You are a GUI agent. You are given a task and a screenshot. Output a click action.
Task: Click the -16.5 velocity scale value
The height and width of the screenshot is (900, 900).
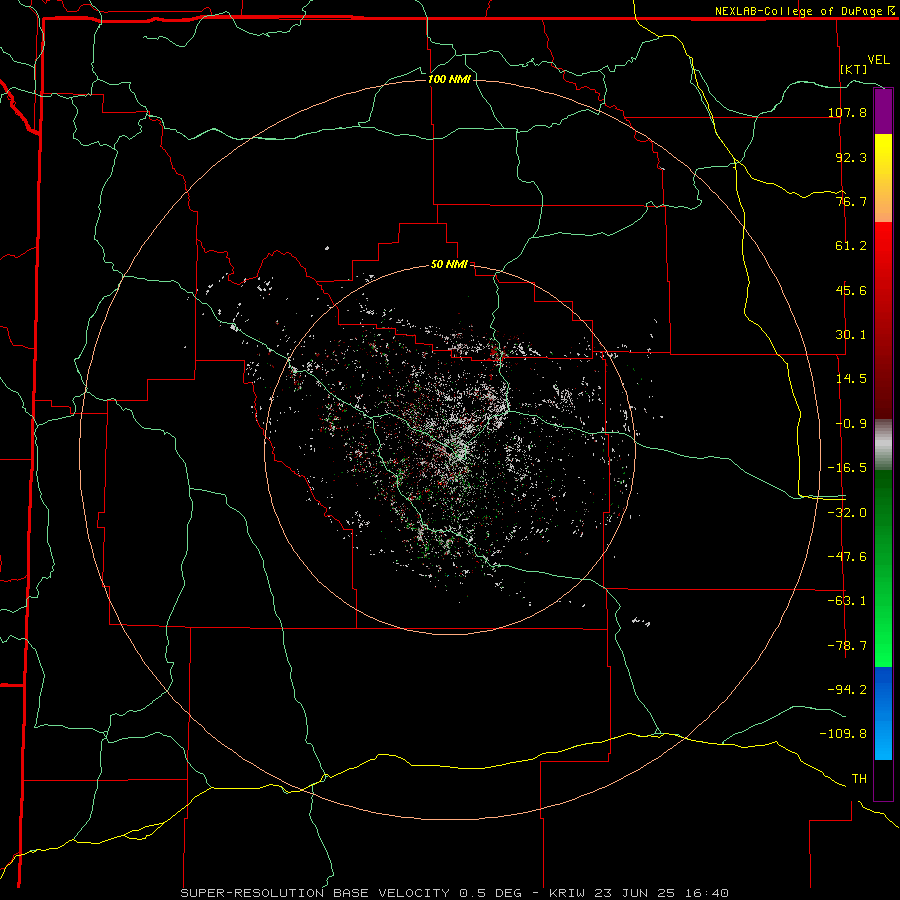(x=847, y=468)
